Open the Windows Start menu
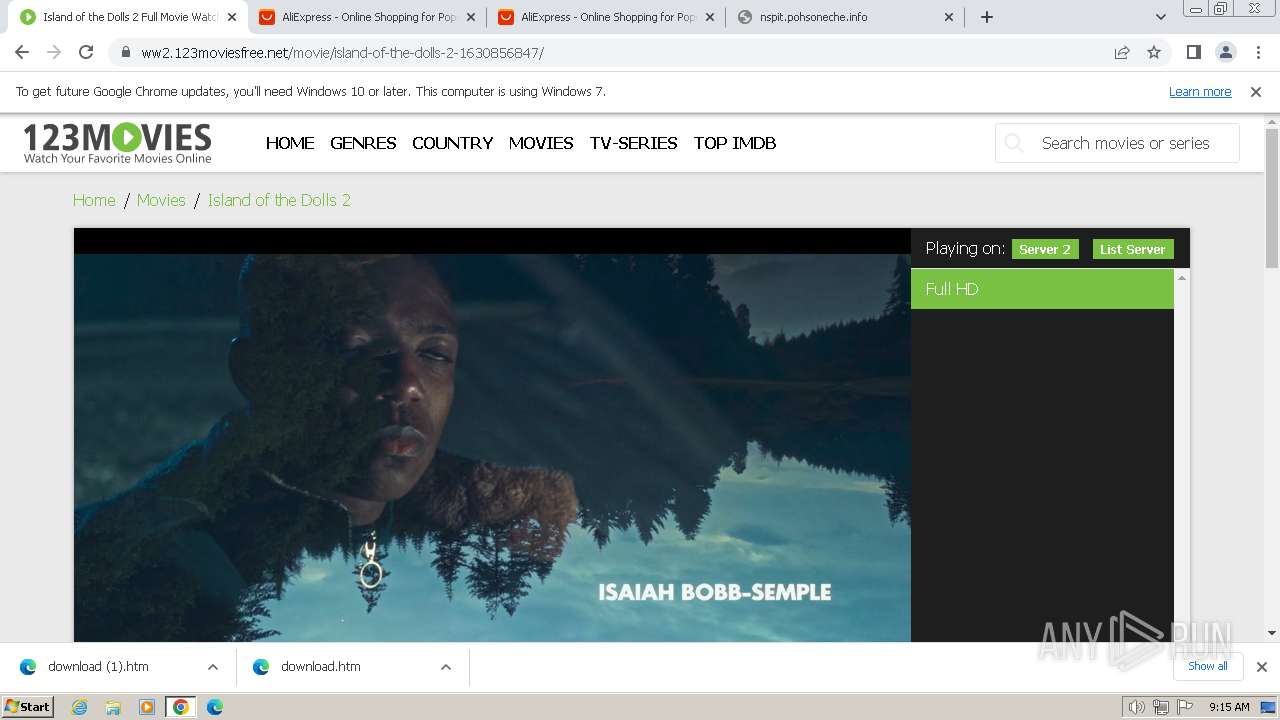Screen dimensions: 1280x720 (28, 706)
